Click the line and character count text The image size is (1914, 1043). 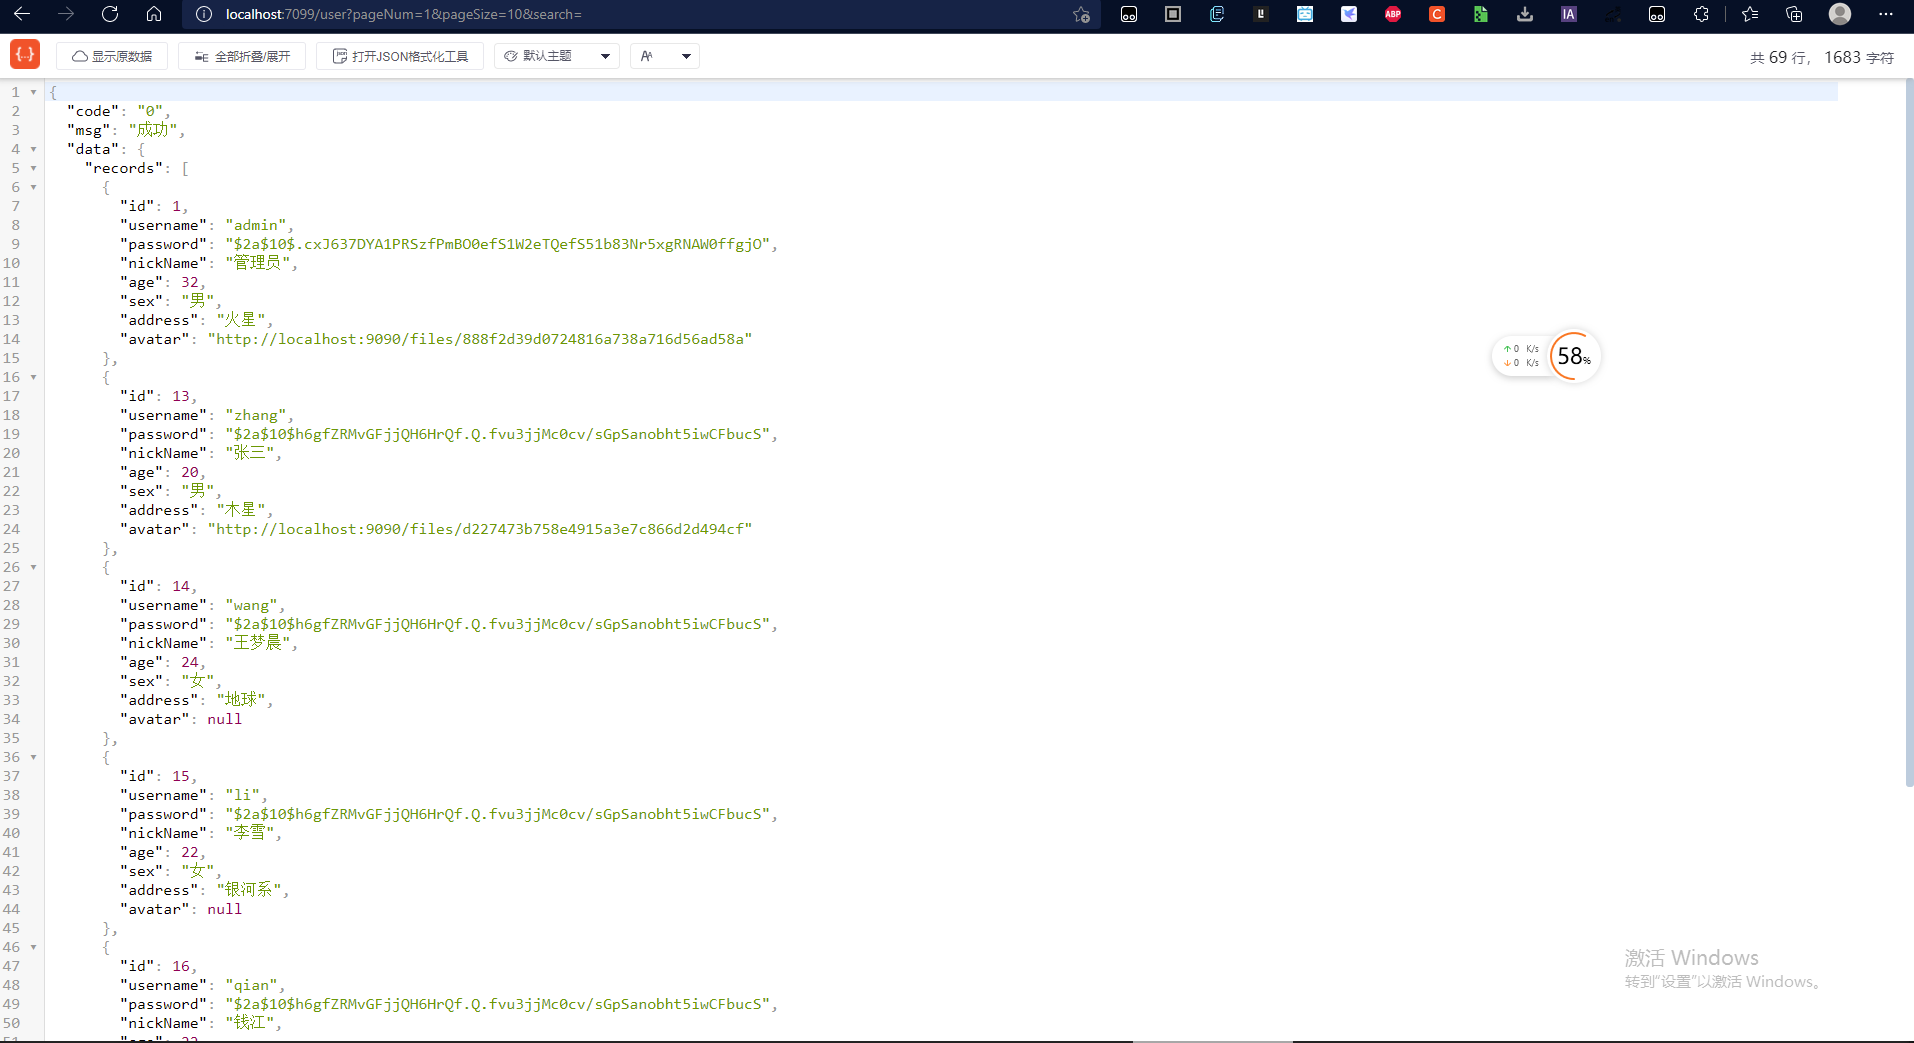[x=1822, y=57]
